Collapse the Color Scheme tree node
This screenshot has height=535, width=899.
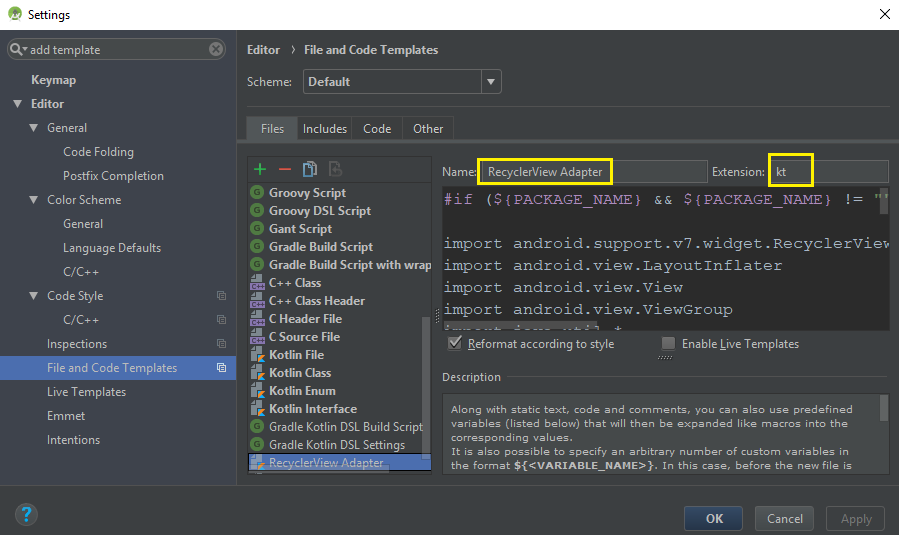[x=34, y=200]
